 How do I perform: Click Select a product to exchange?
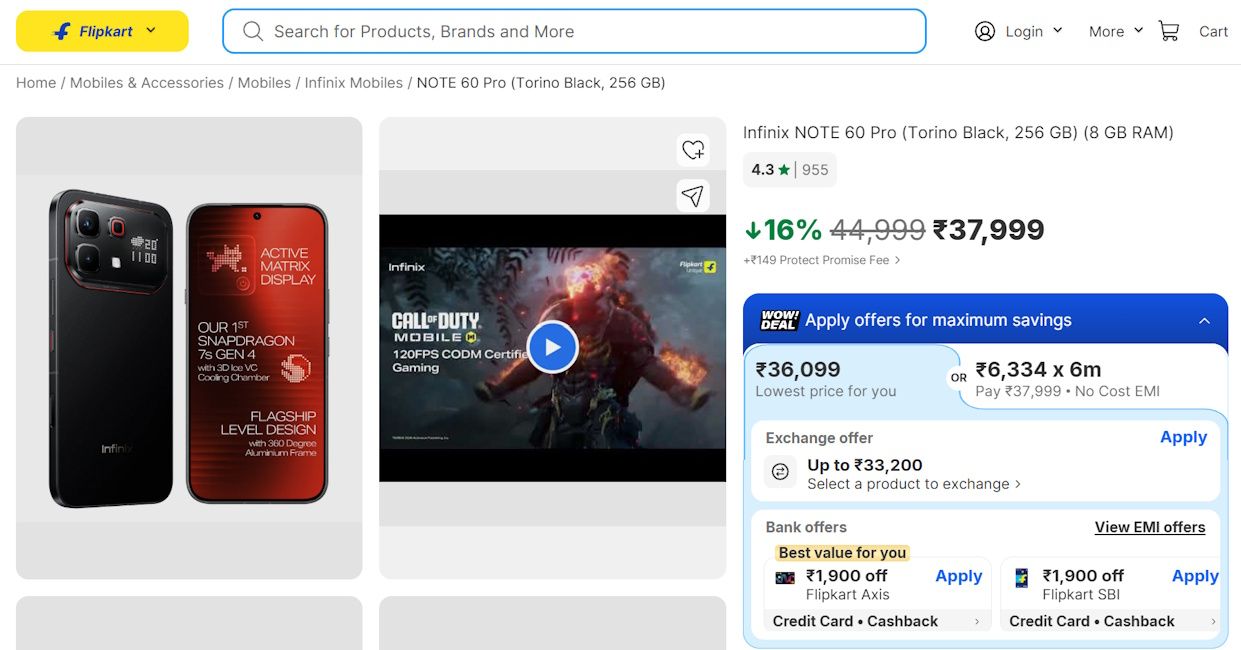click(x=914, y=484)
